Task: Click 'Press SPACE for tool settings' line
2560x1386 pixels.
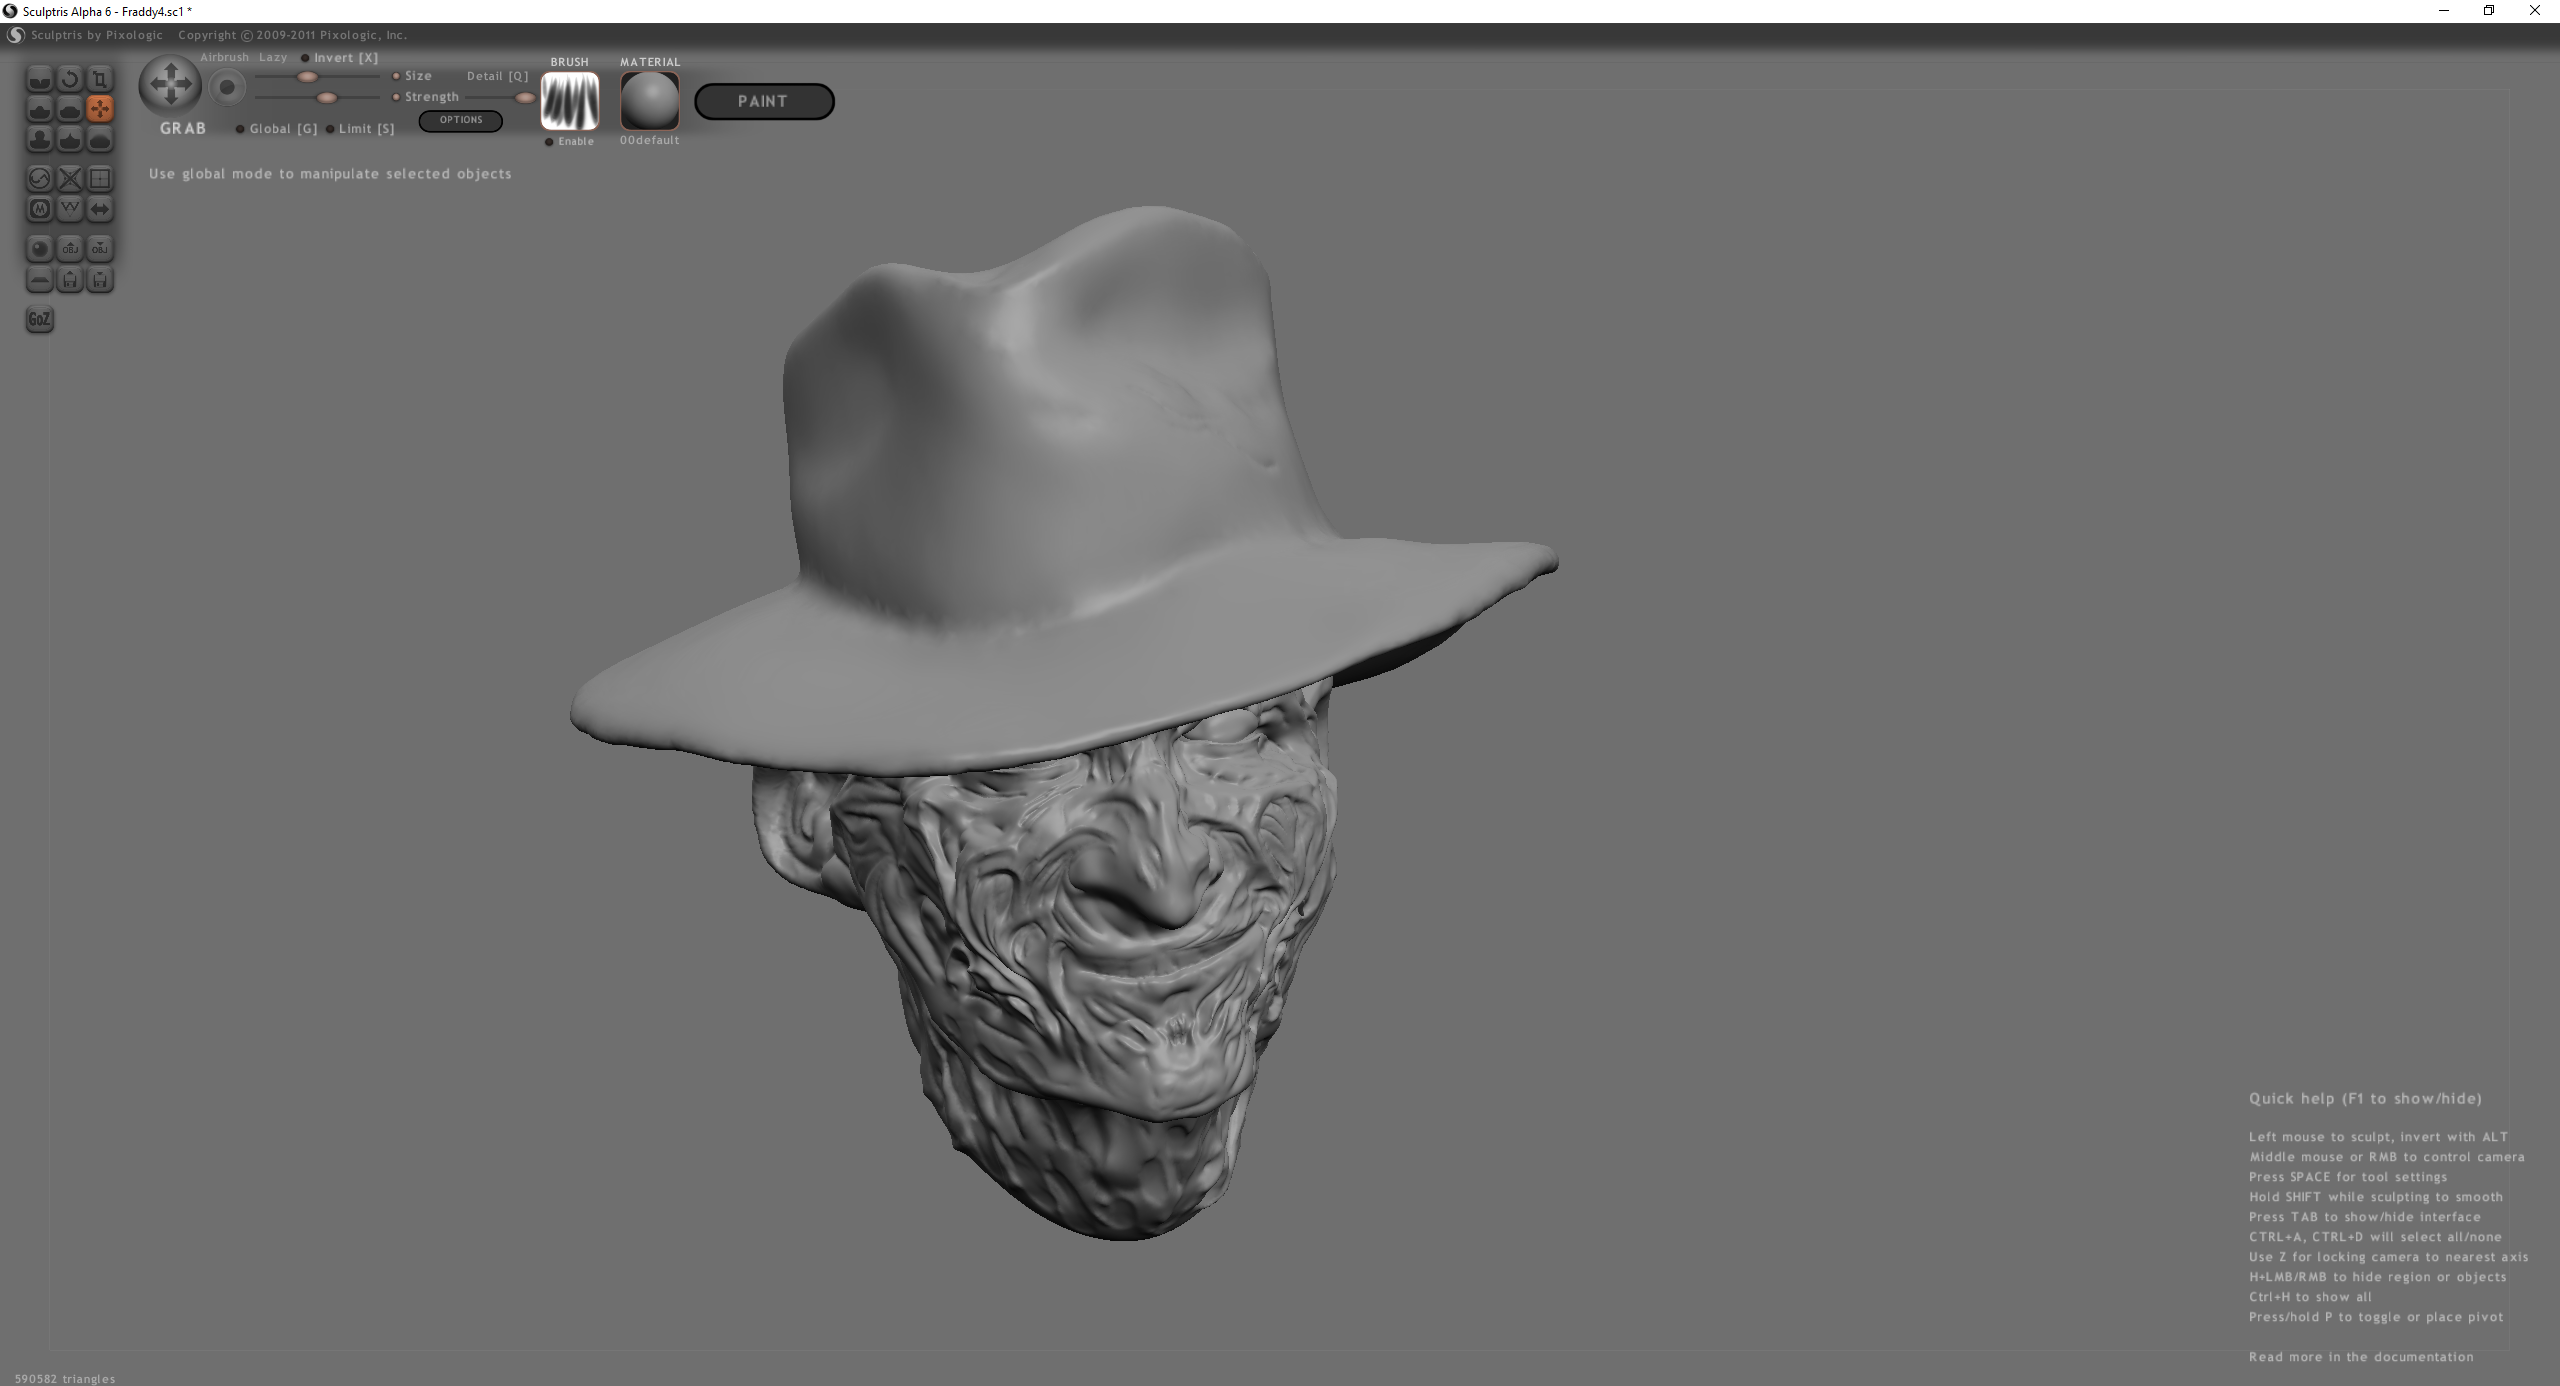Action: coord(2348,1177)
